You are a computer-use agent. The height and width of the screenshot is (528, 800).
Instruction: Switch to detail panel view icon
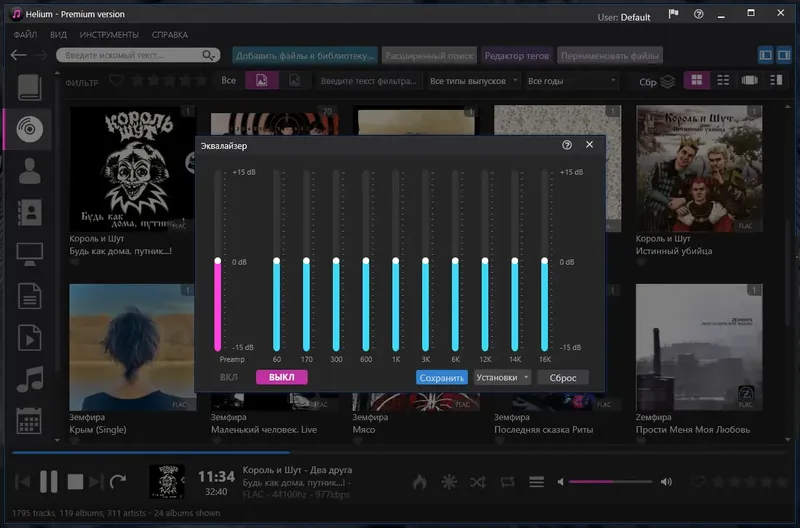(776, 80)
